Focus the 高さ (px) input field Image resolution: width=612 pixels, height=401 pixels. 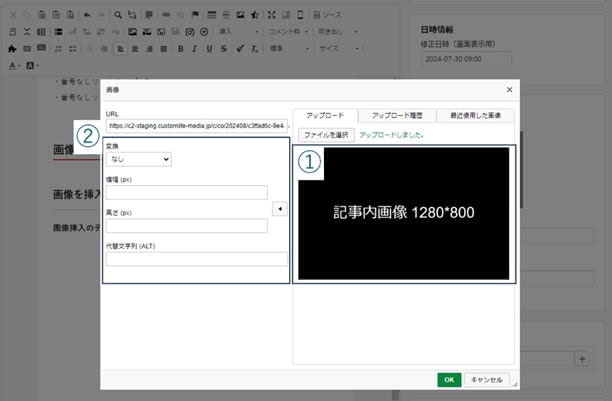click(187, 226)
